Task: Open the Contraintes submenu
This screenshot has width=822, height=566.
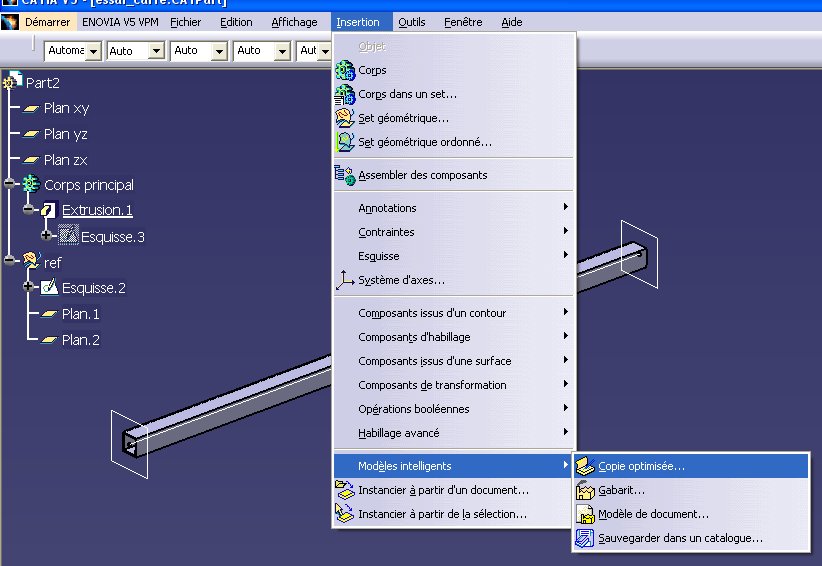Action: tap(454, 232)
